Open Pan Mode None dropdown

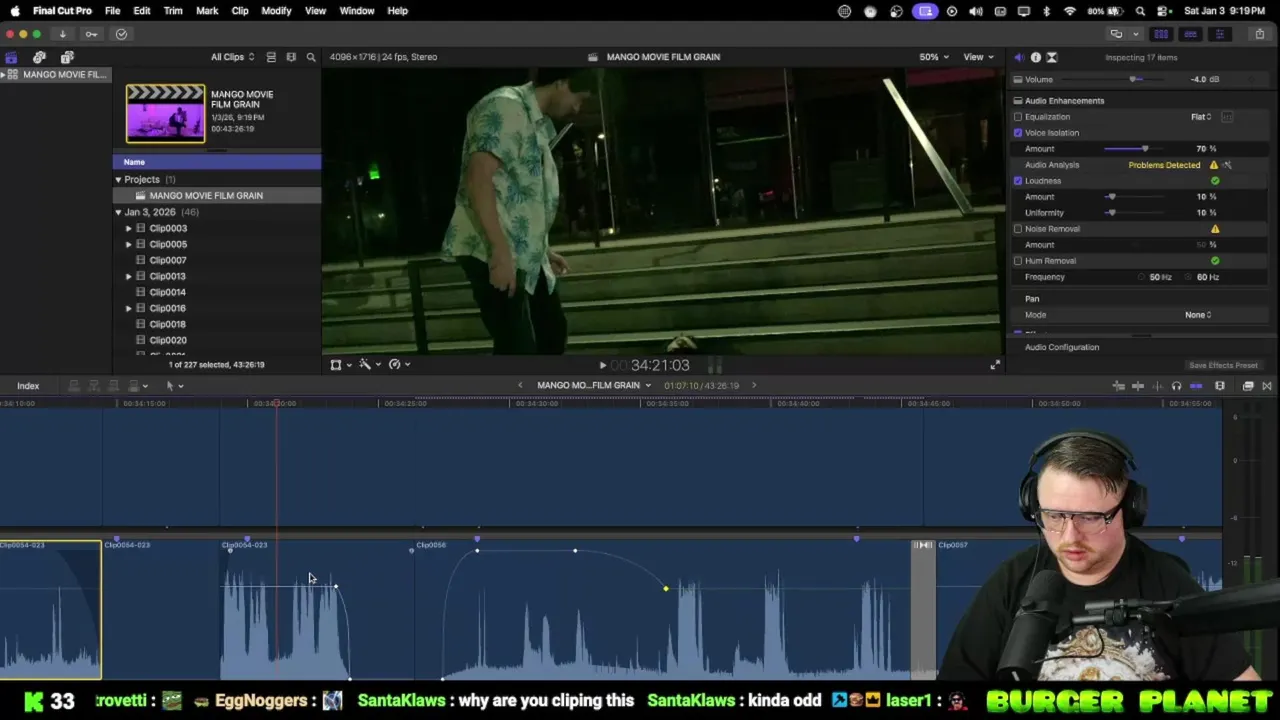pos(1198,315)
